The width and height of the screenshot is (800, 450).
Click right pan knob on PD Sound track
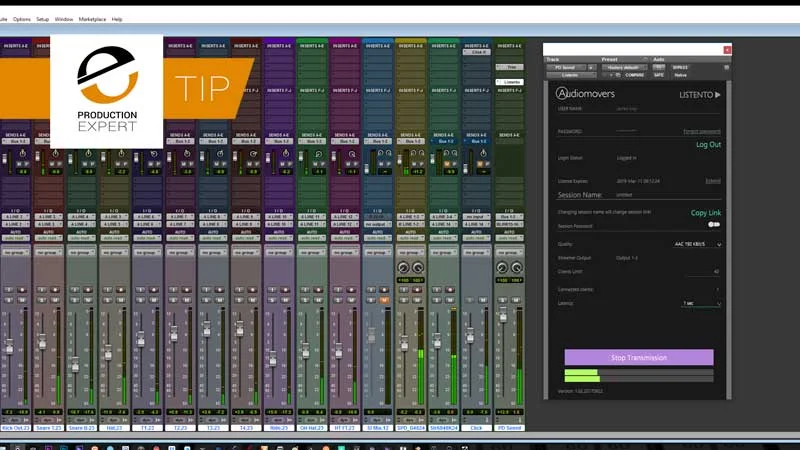click(x=516, y=267)
